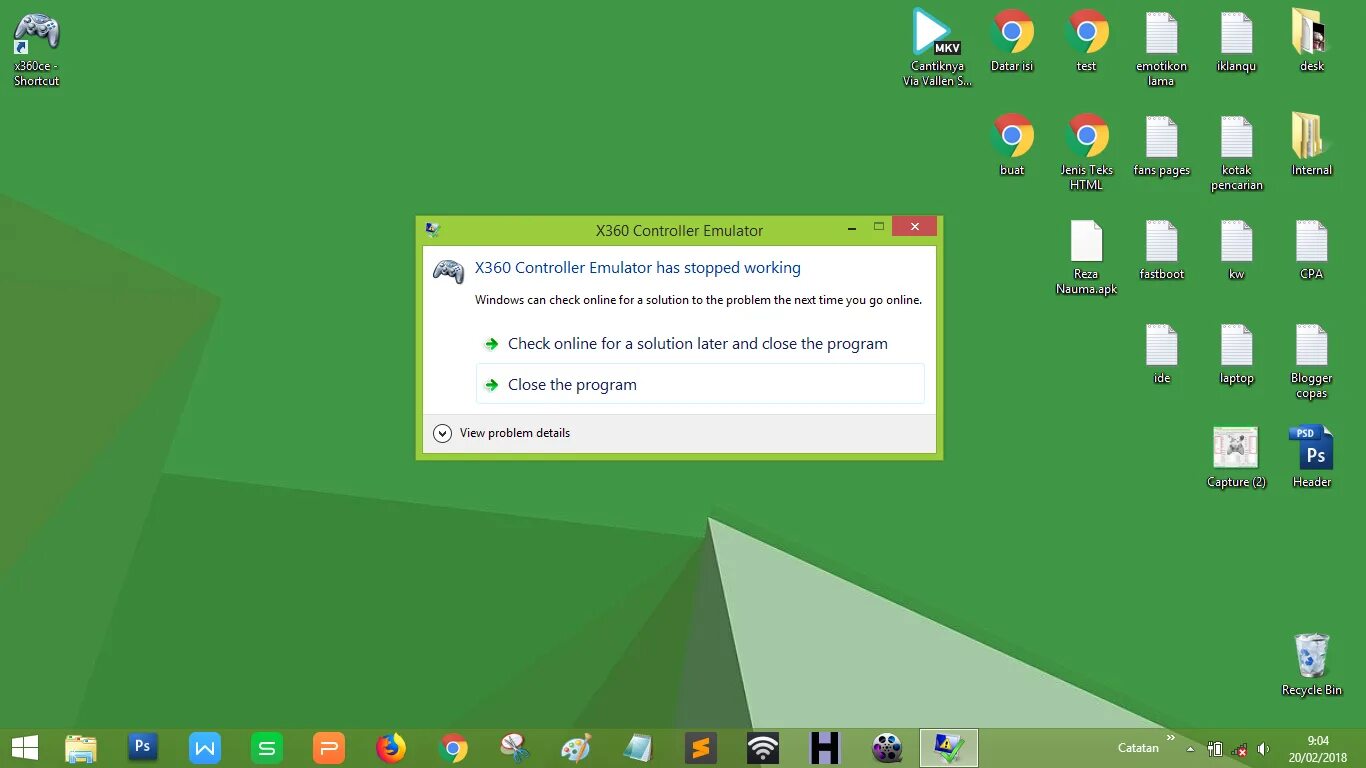Choose Check online for a solution later

click(700, 343)
